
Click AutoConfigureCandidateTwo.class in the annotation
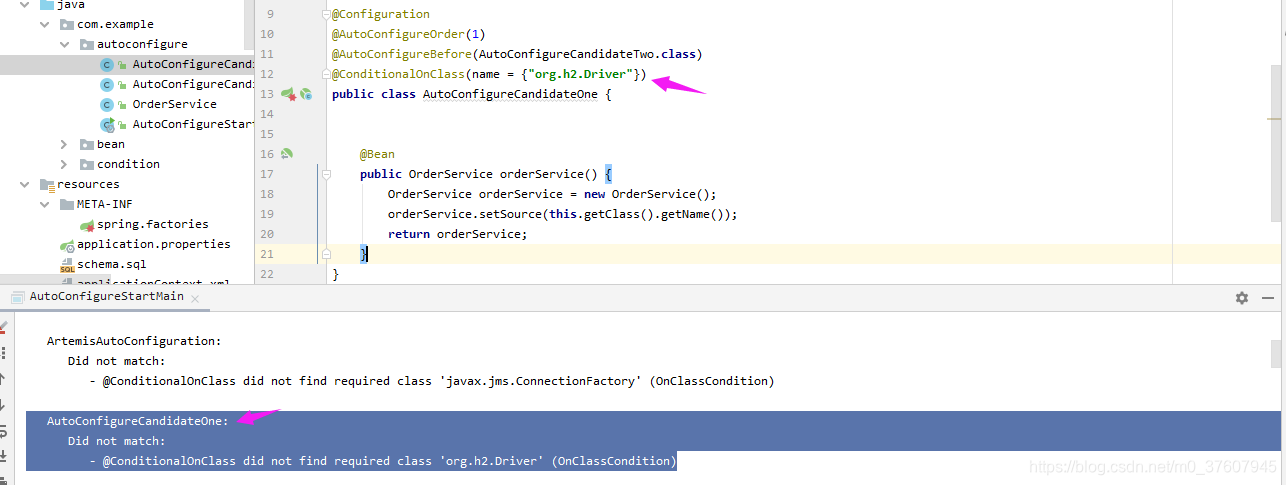[x=588, y=54]
